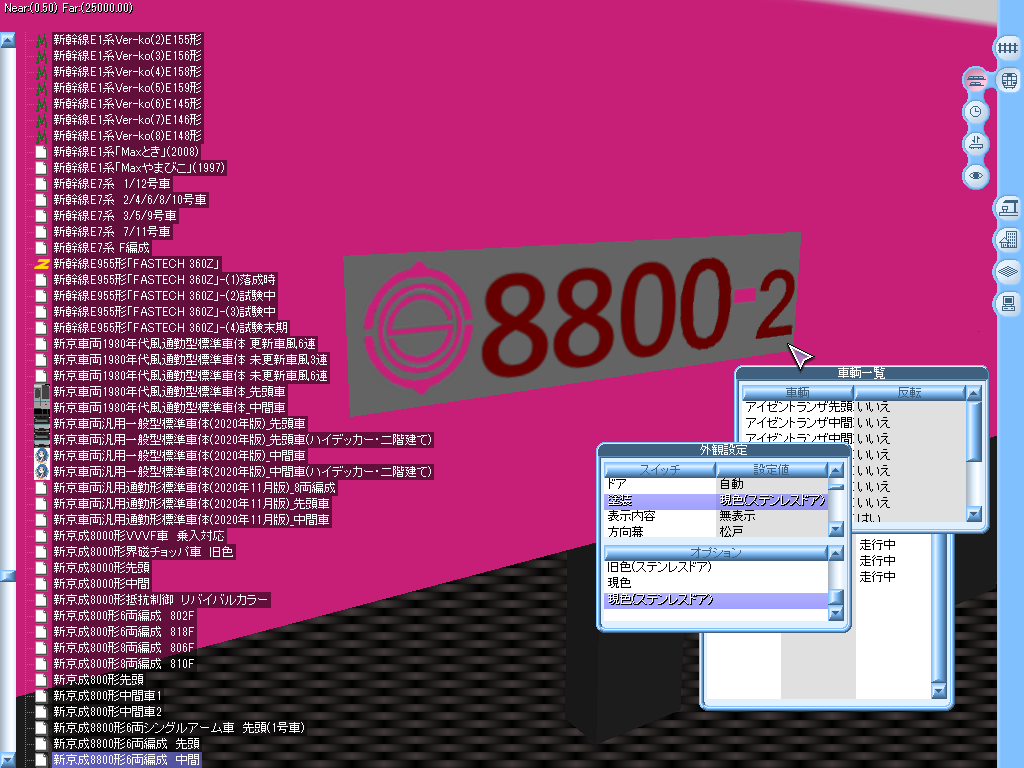
Task: Click the オプション header in 外観設定
Action: [x=716, y=552]
